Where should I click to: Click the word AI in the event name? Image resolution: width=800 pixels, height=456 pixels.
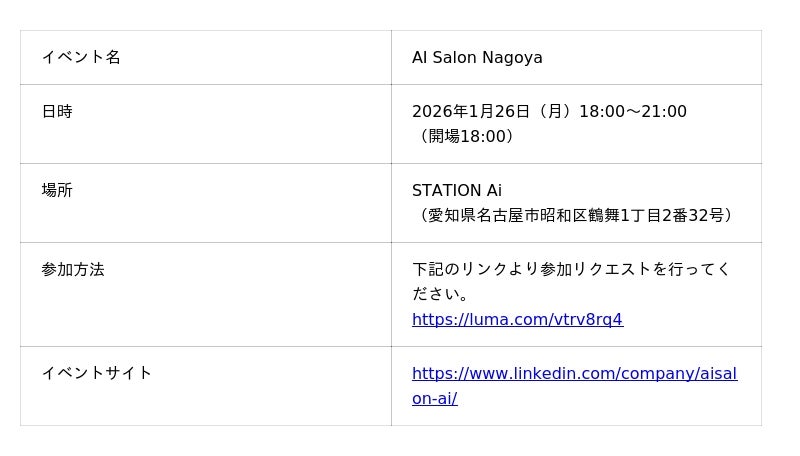(x=420, y=58)
